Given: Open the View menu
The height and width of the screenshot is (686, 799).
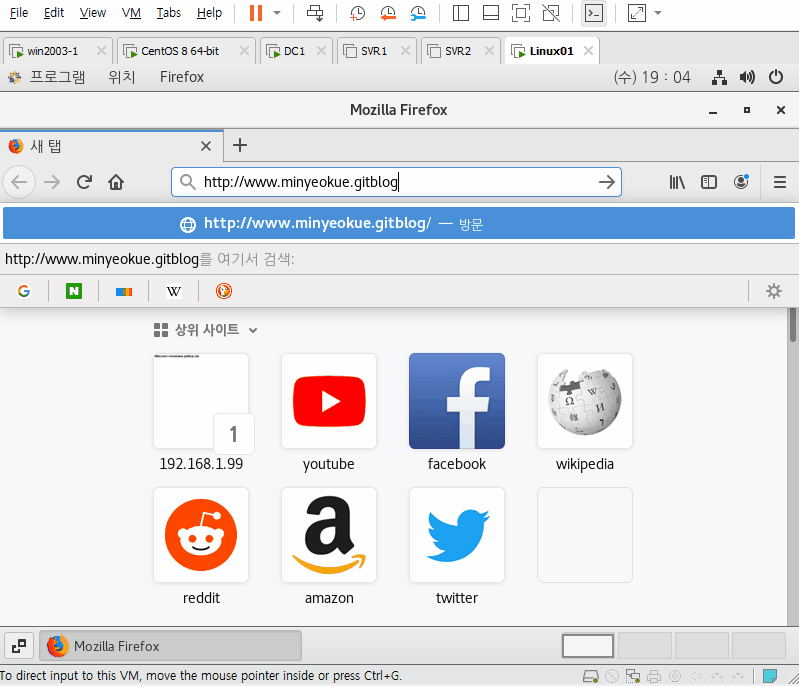Looking at the screenshot, I should point(92,13).
